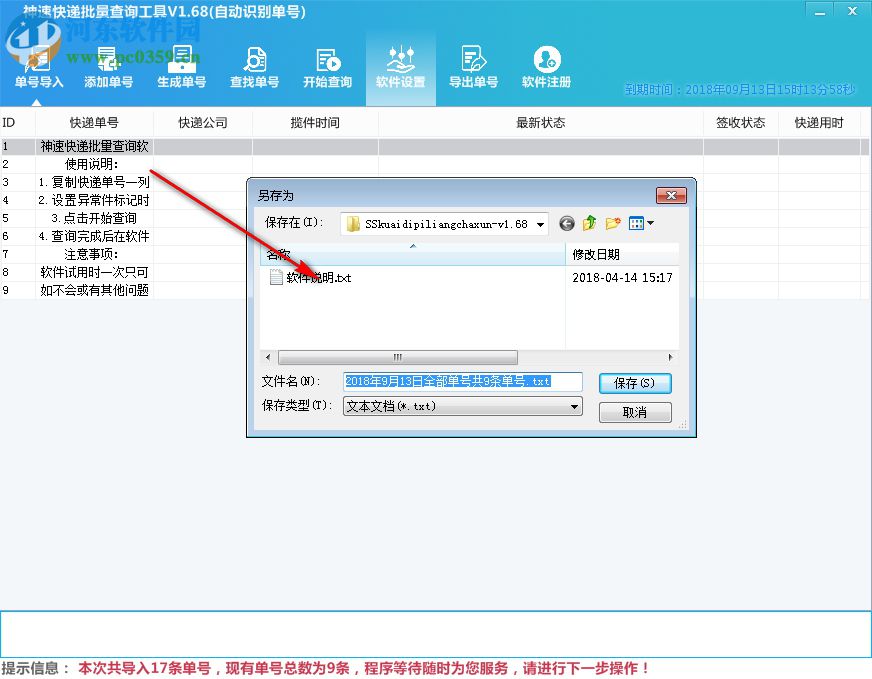Screen dimensions: 872x679
Task: Click the back navigation arrow in Save dialog
Action: click(566, 223)
